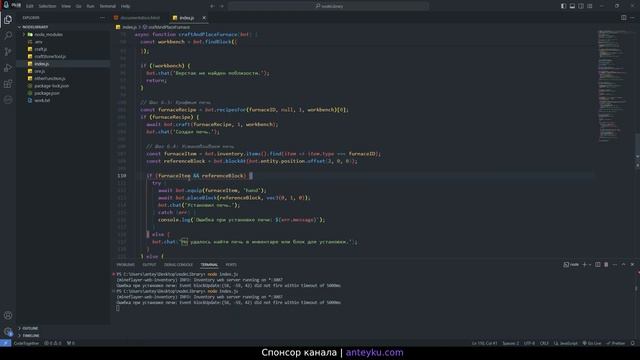Close the terminal panel
The width and height of the screenshot is (640, 360).
click(x=632, y=264)
